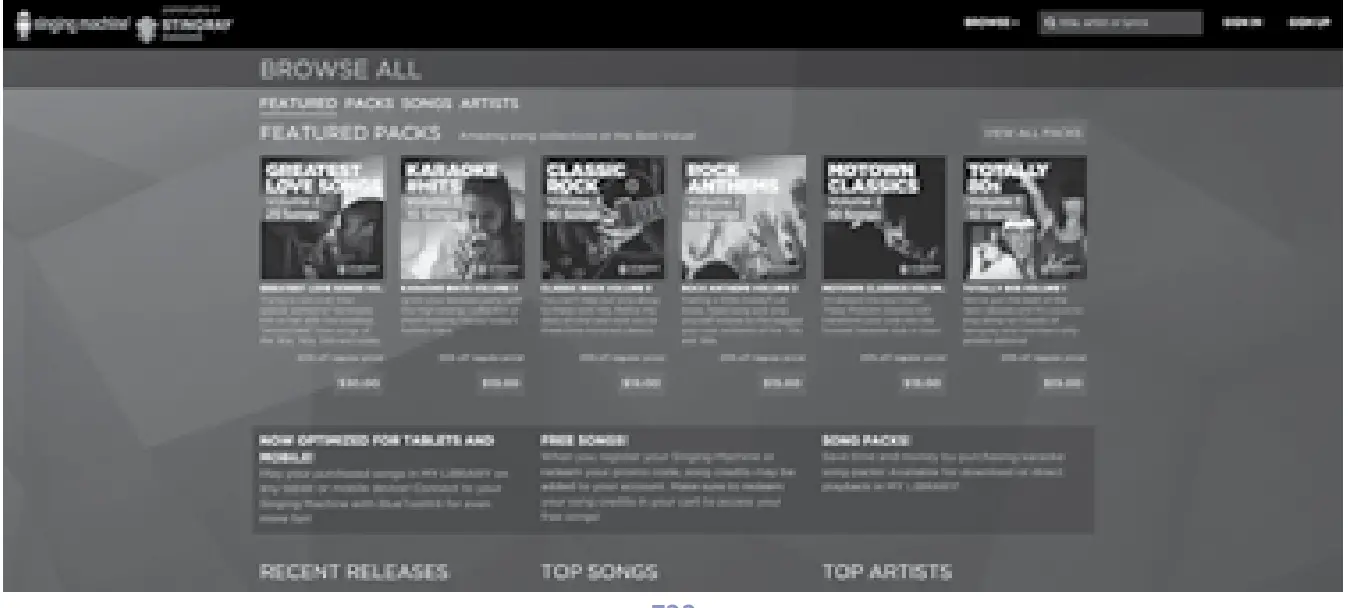1357x608 pixels.
Task: Open the Rock Anthems pack cover
Action: (x=744, y=218)
